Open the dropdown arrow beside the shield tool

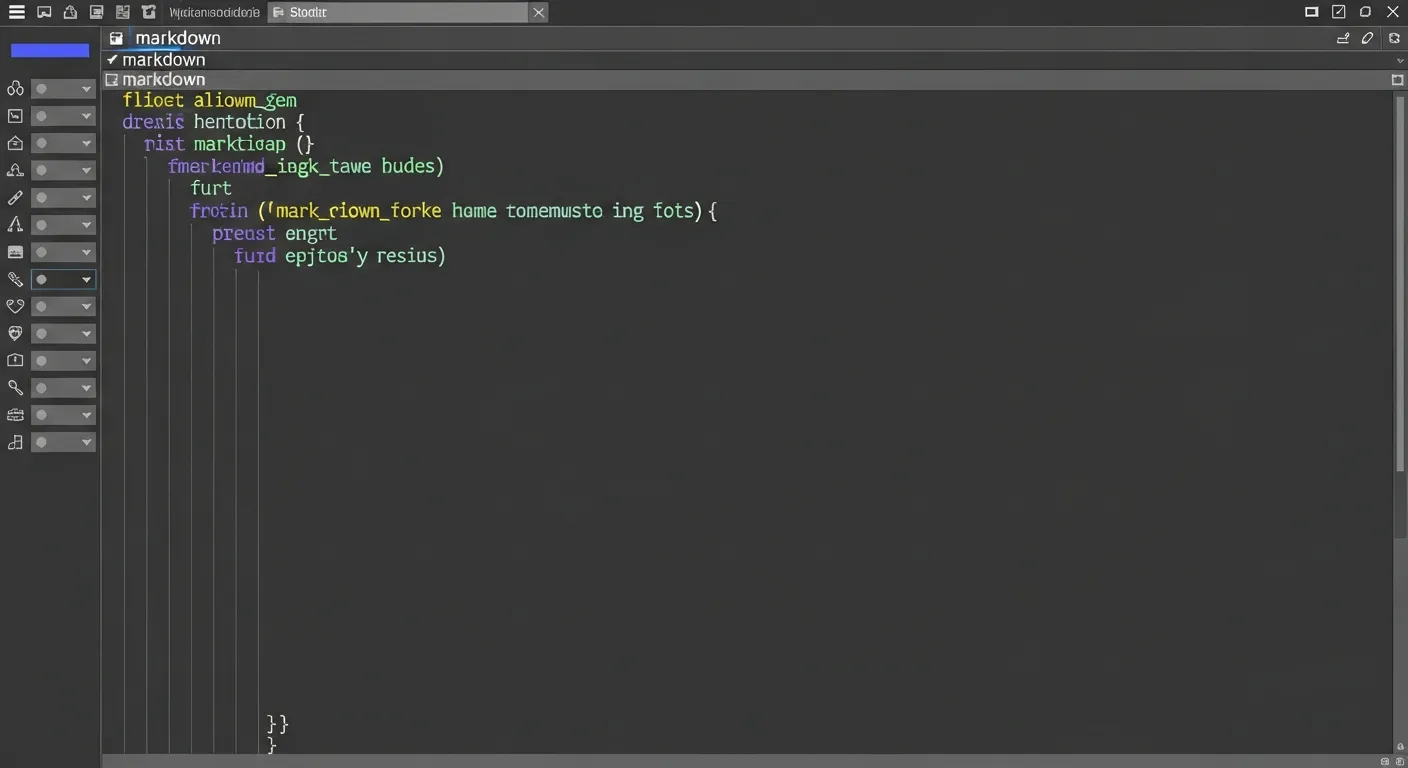tap(87, 333)
